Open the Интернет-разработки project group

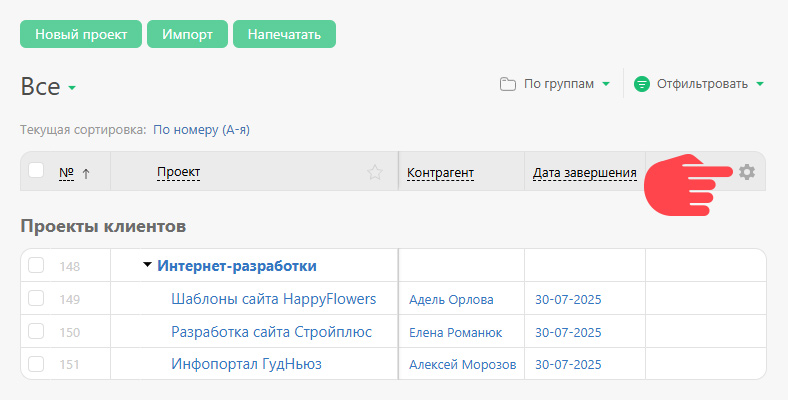click(x=237, y=265)
